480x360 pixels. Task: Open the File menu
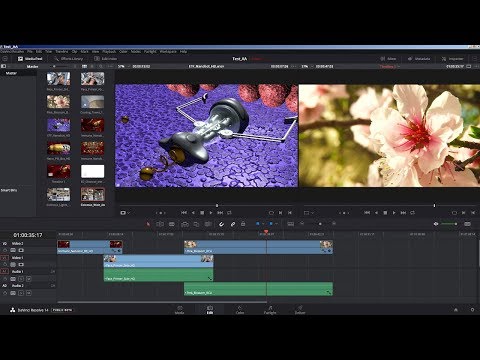(30, 51)
